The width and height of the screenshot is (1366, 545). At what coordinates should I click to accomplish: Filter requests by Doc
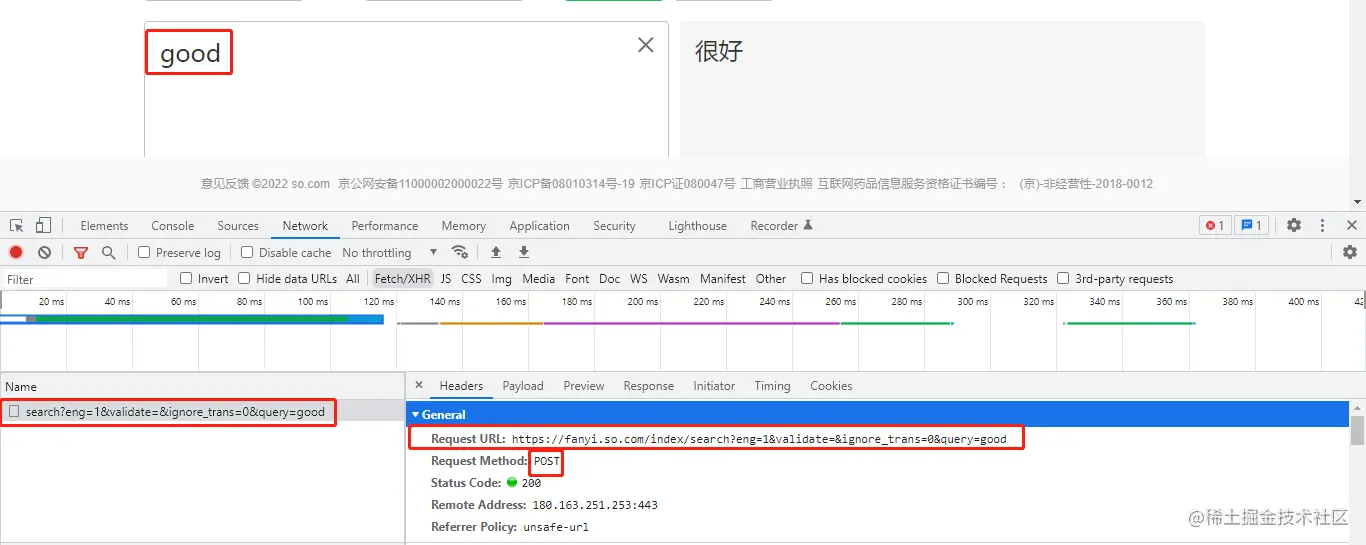point(610,279)
